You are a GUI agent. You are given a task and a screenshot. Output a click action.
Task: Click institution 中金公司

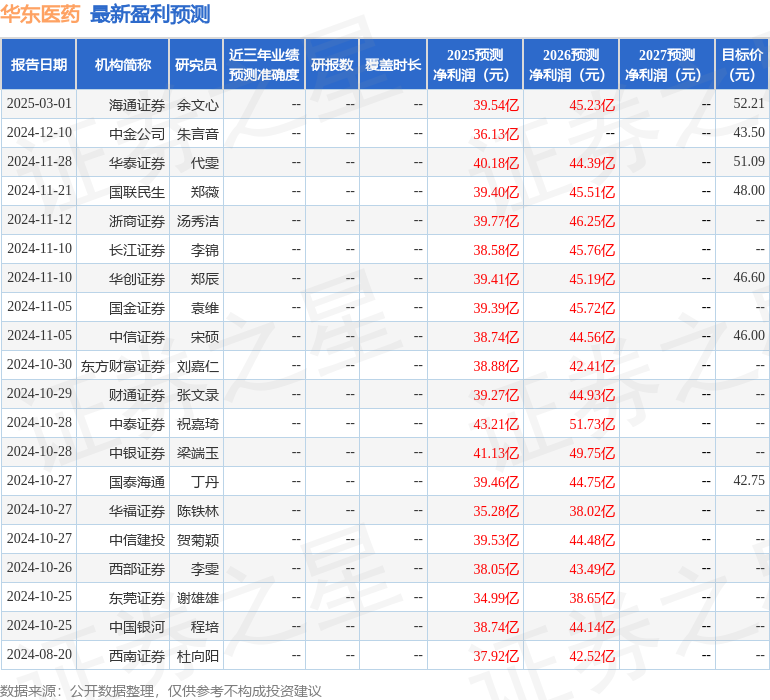(137, 134)
